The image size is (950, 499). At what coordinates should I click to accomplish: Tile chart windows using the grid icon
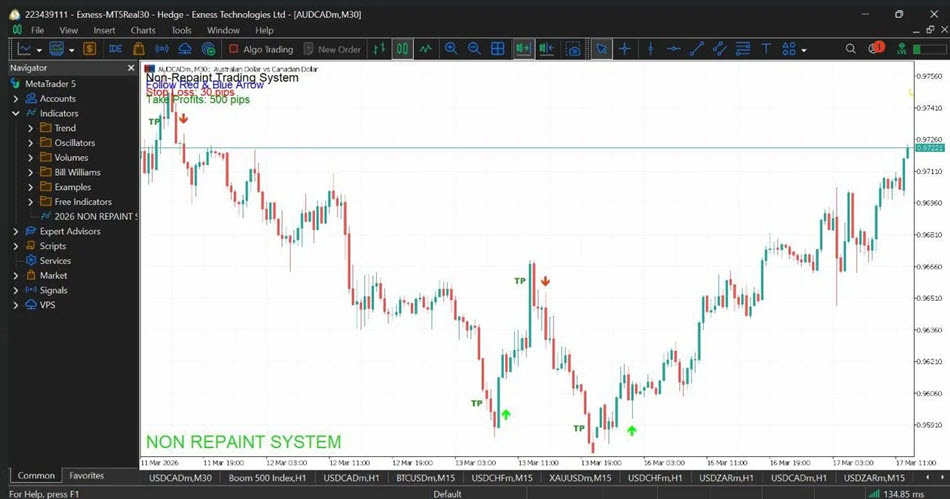point(497,49)
